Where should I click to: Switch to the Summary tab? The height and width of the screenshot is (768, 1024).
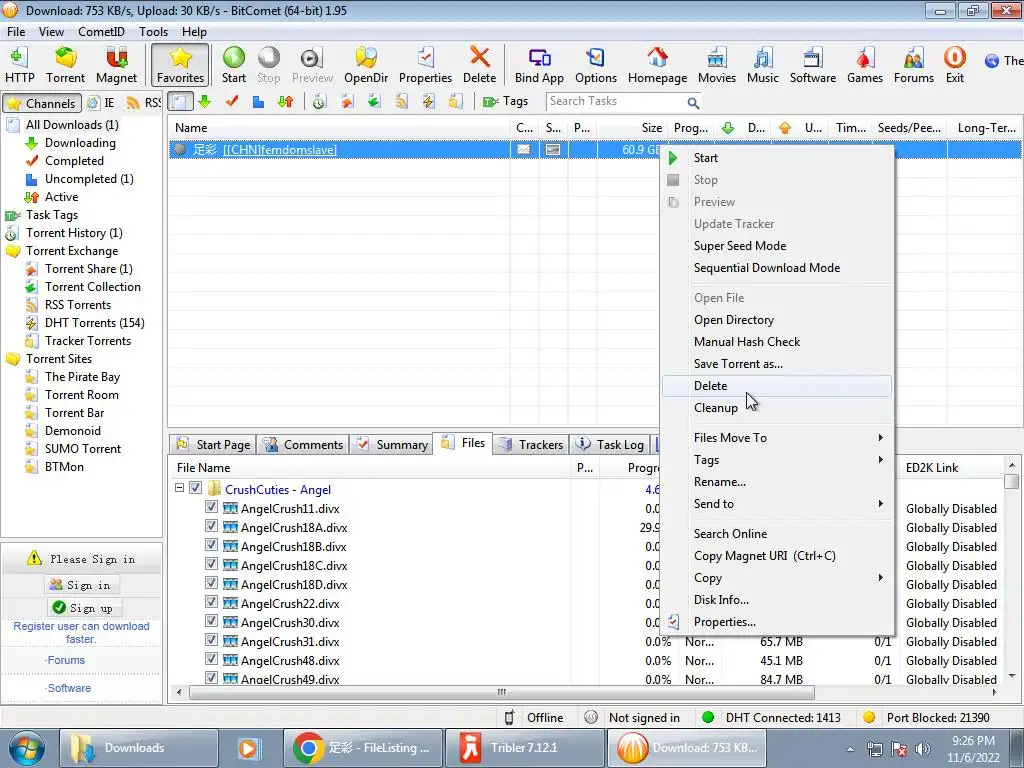[x=391, y=445]
